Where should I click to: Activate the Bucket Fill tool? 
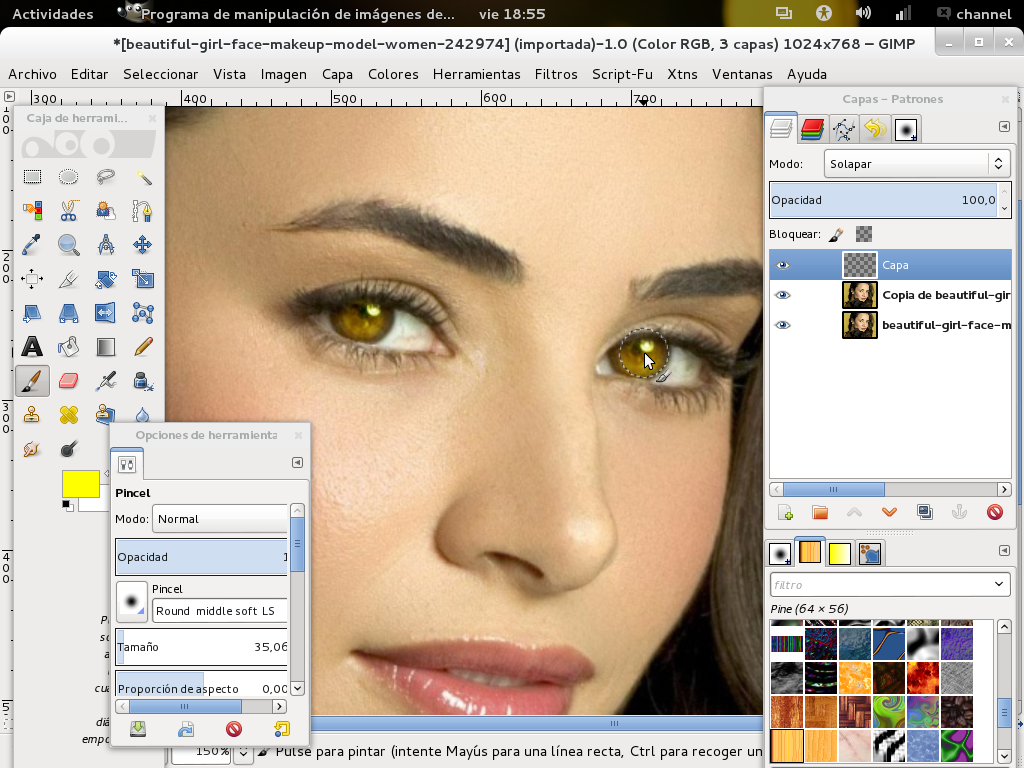coord(69,346)
